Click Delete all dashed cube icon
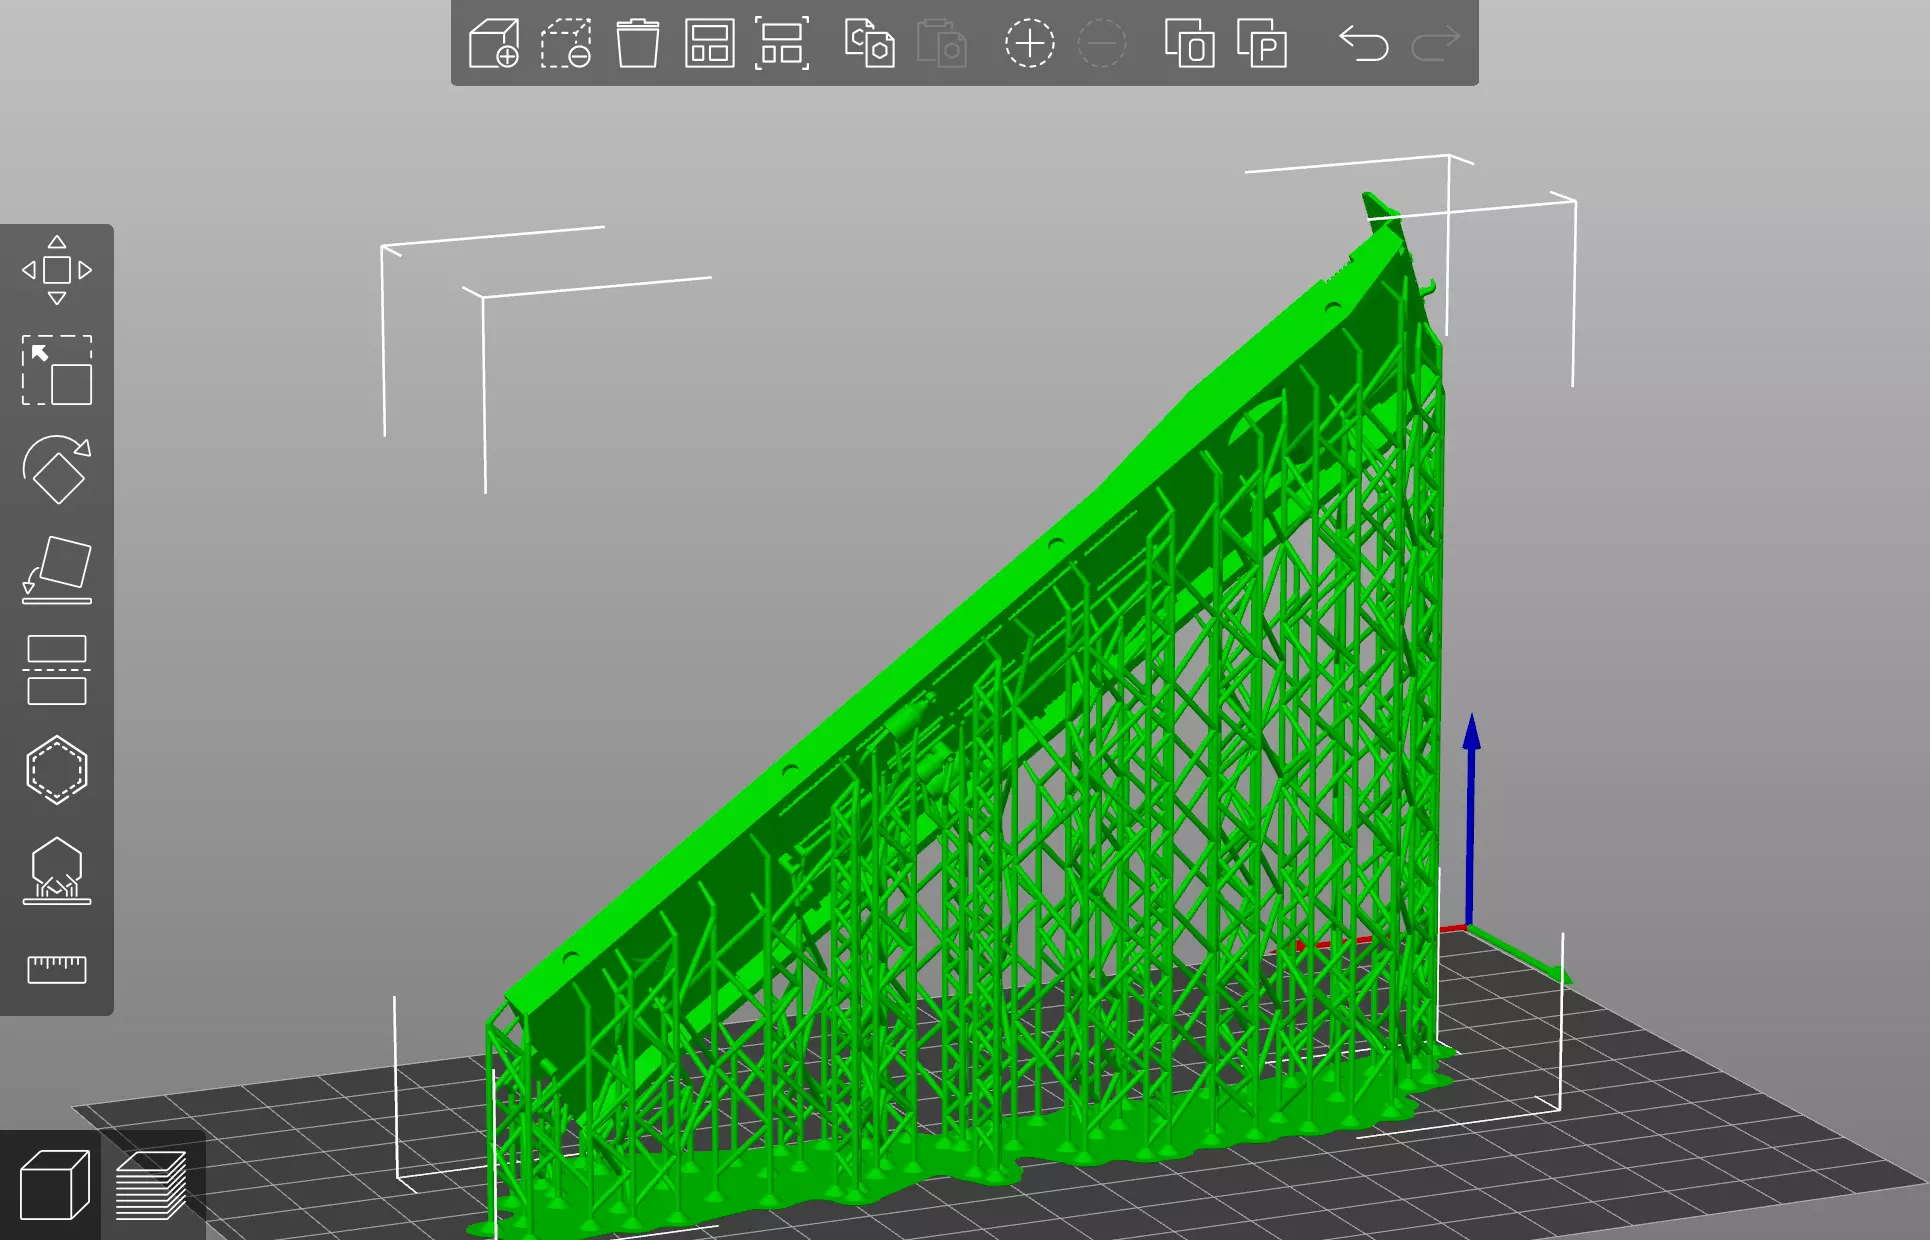Viewport: 1930px width, 1240px height. [565, 43]
